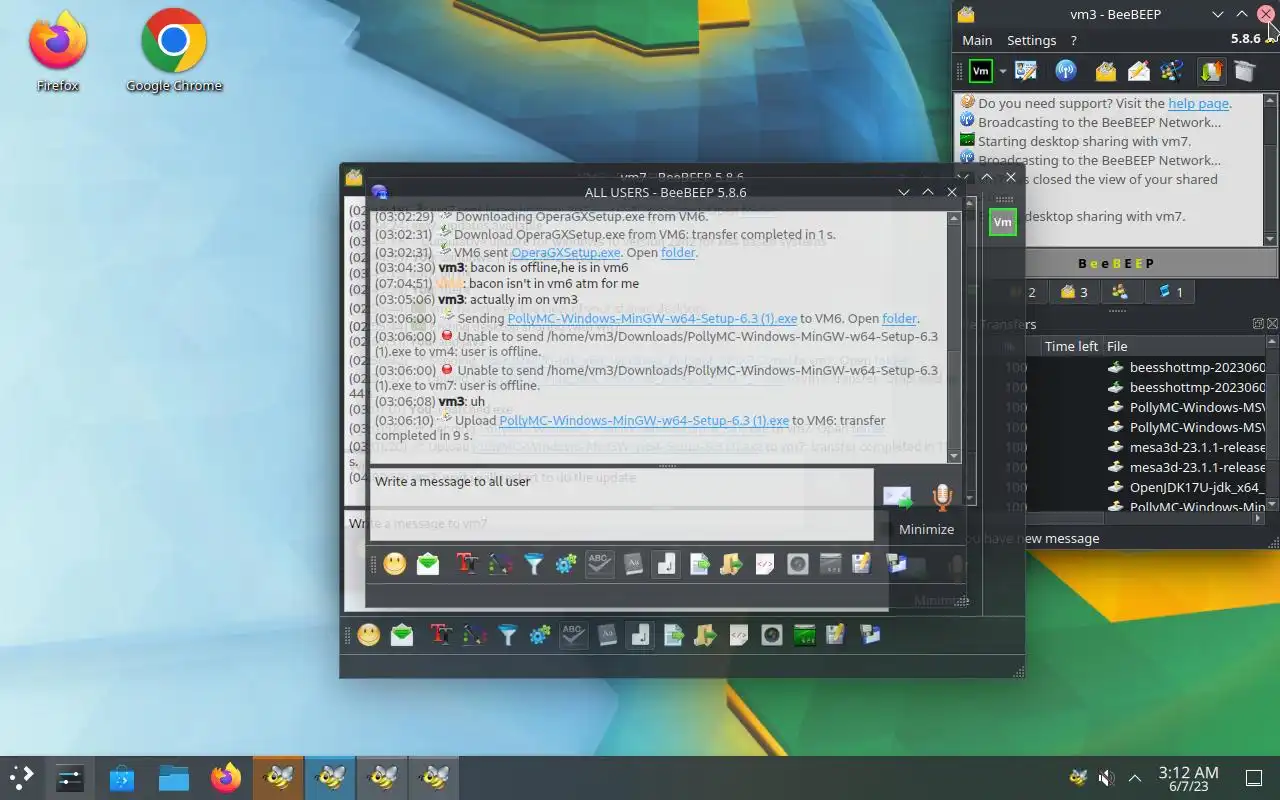Click green envelope icon in vm7 toolbar
The width and height of the screenshot is (1280, 800).
pyautogui.click(x=402, y=635)
